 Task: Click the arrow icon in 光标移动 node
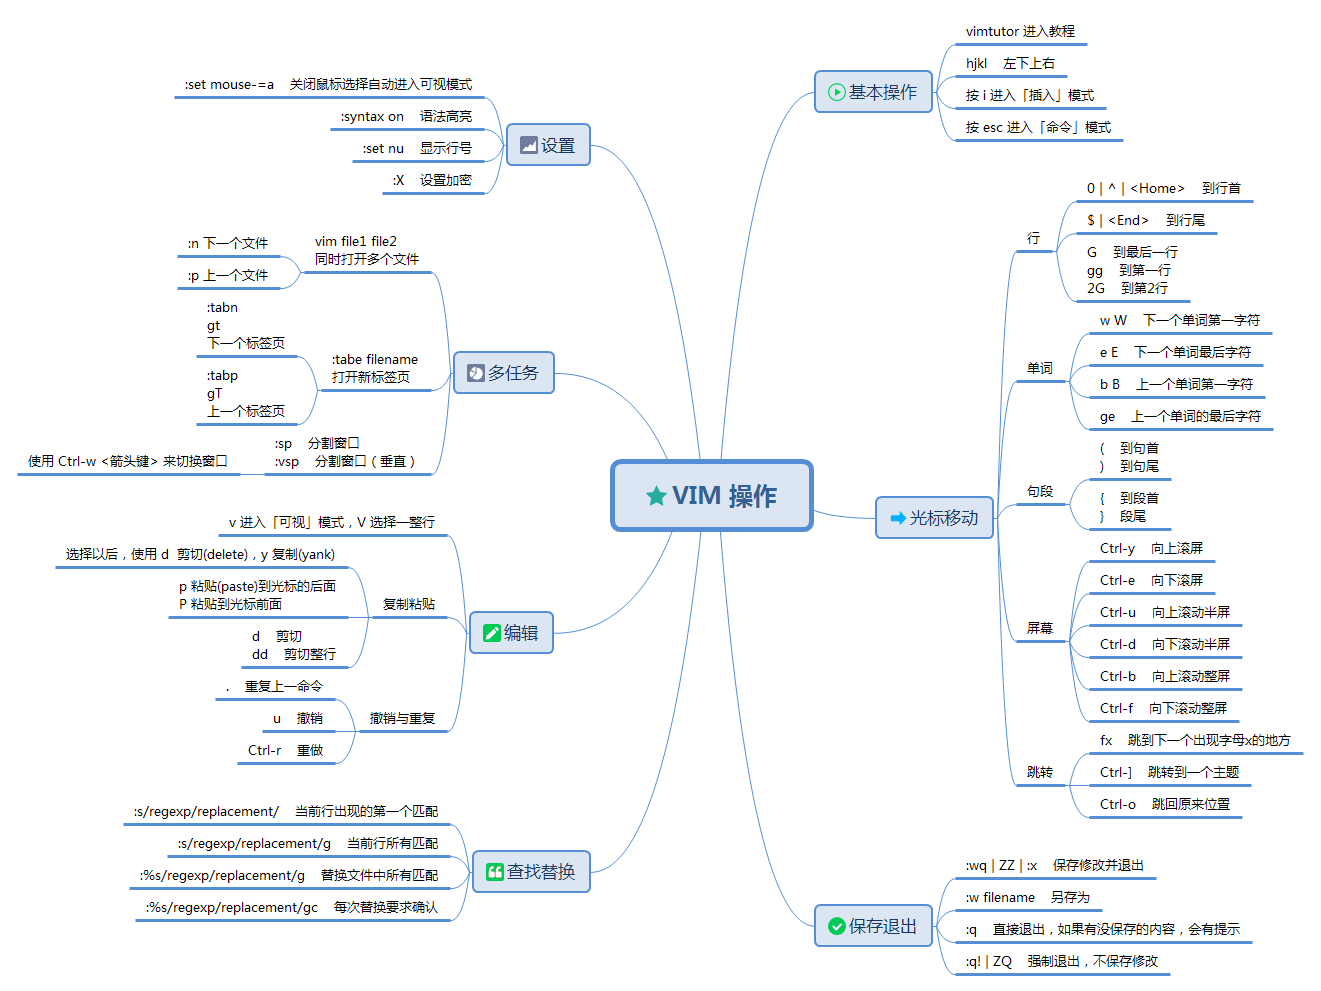pyautogui.click(x=898, y=518)
